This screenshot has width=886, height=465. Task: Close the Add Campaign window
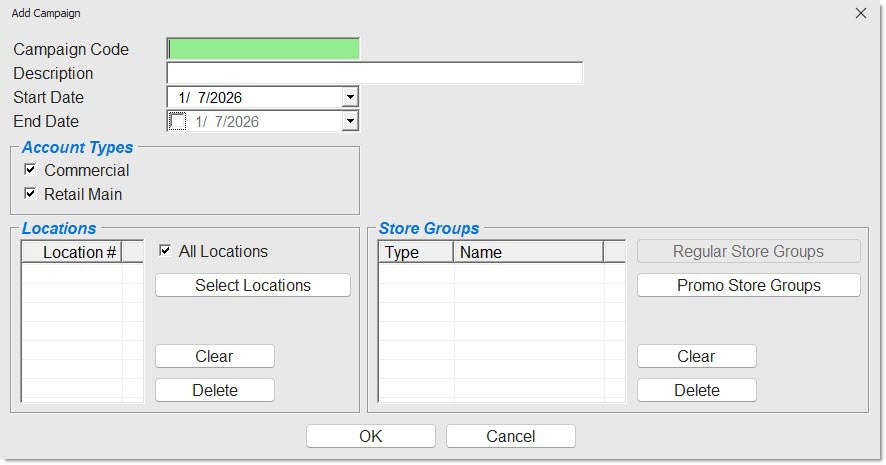point(861,13)
